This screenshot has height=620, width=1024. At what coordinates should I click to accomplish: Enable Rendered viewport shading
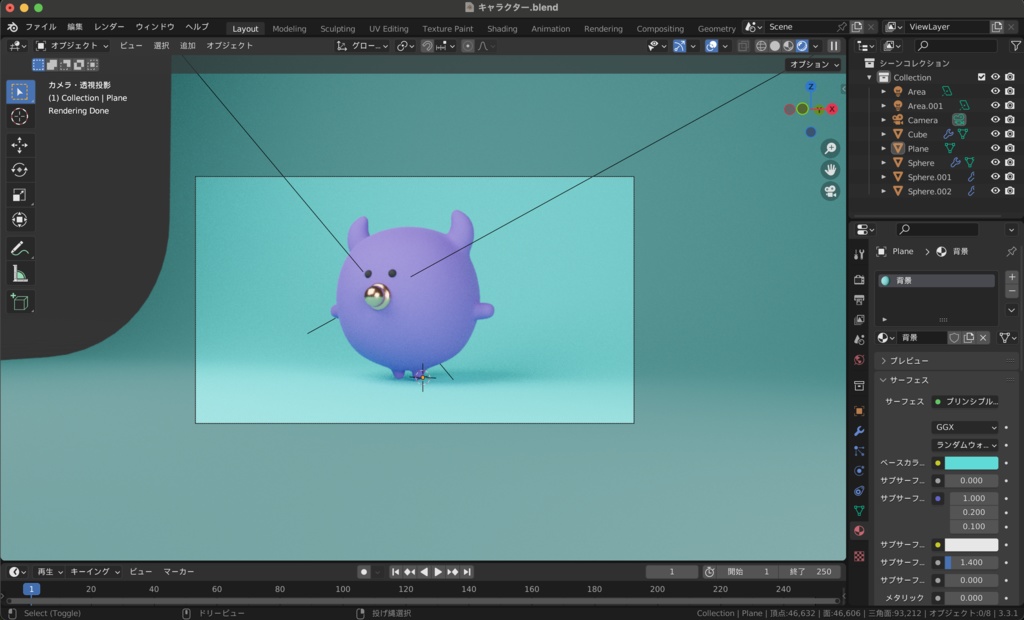click(802, 46)
